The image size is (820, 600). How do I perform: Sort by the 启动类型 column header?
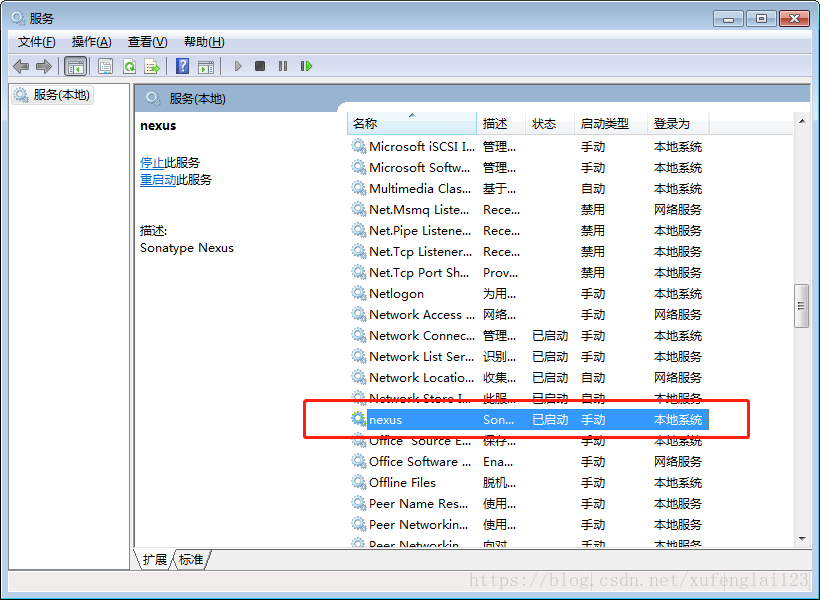coord(611,123)
